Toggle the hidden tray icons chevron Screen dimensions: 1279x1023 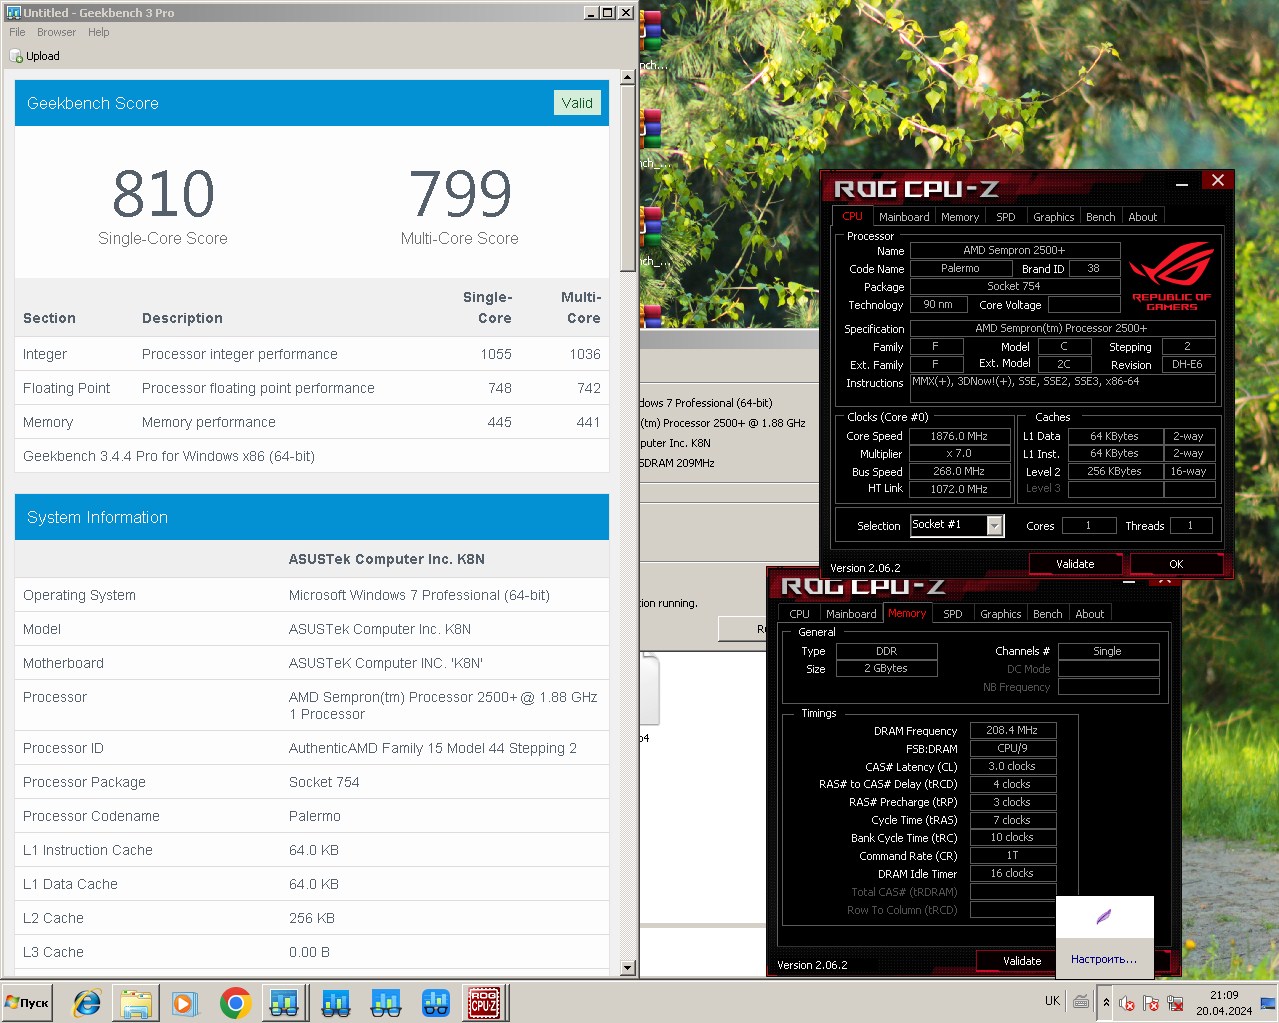(x=1106, y=1003)
